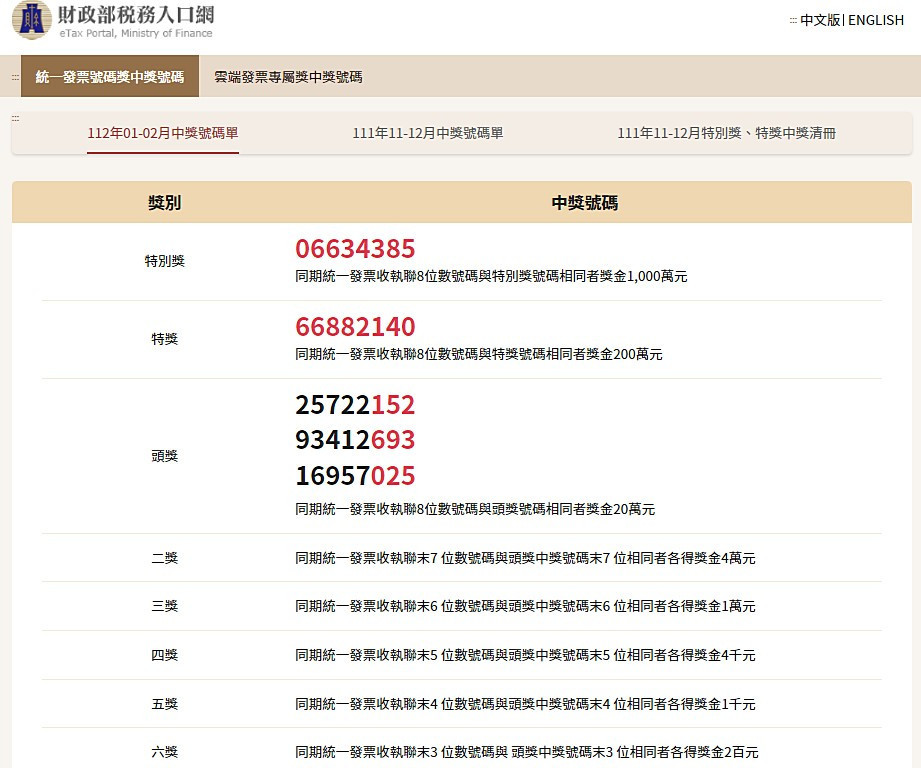Click first prize number 25722152

click(x=355, y=405)
